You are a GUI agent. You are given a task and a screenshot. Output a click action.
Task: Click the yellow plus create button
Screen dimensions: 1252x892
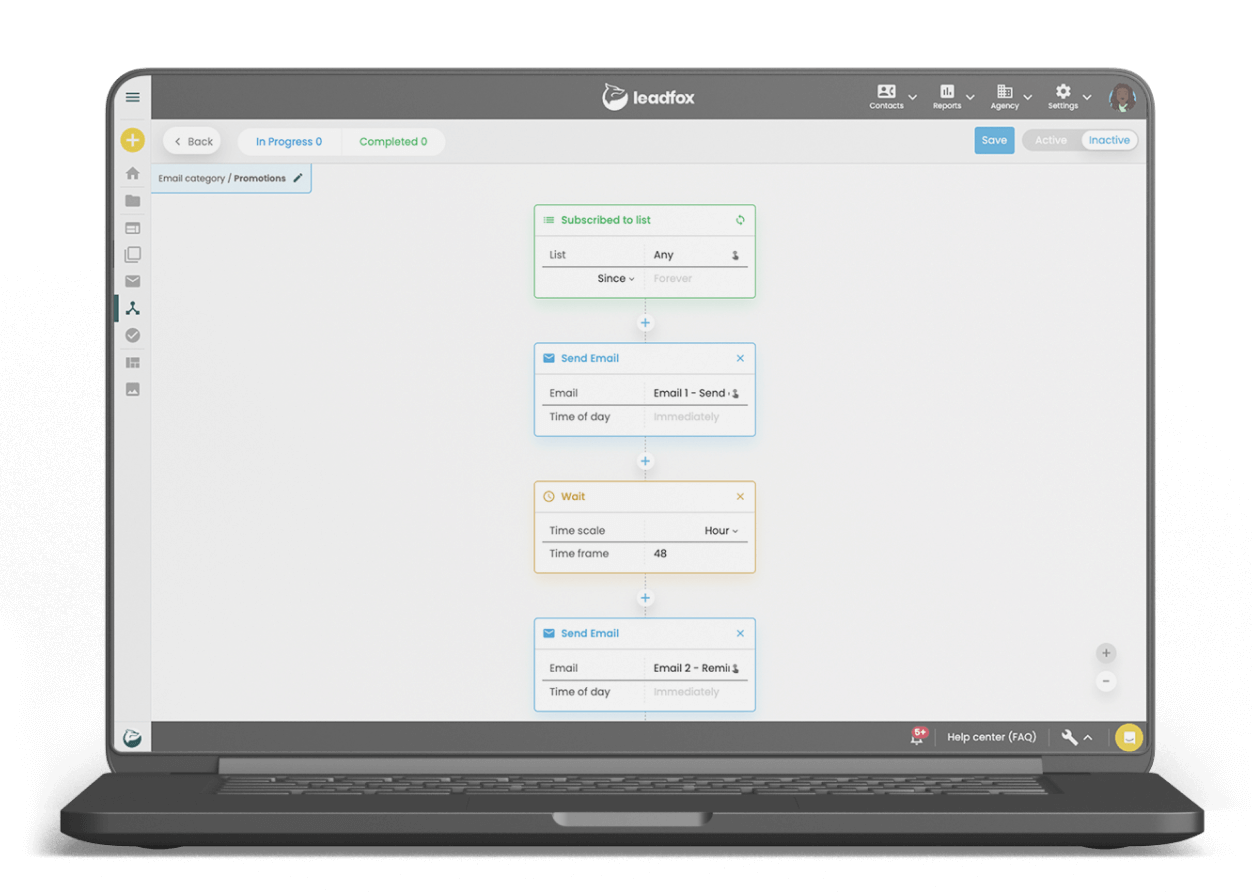tap(132, 141)
